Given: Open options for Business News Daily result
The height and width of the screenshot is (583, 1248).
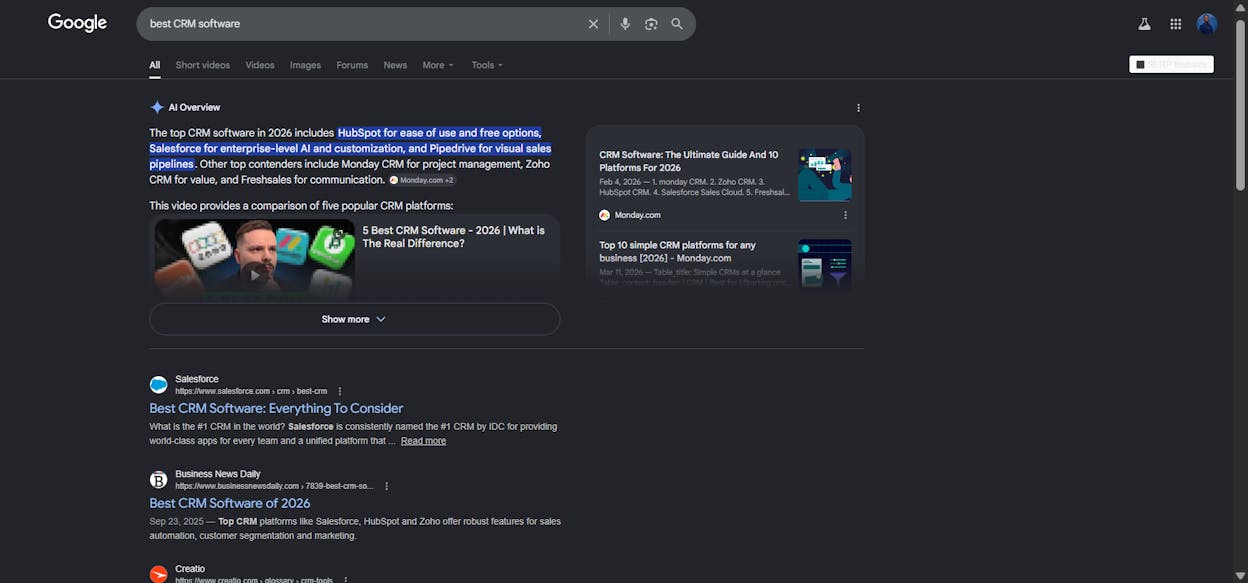Looking at the screenshot, I should [x=387, y=486].
